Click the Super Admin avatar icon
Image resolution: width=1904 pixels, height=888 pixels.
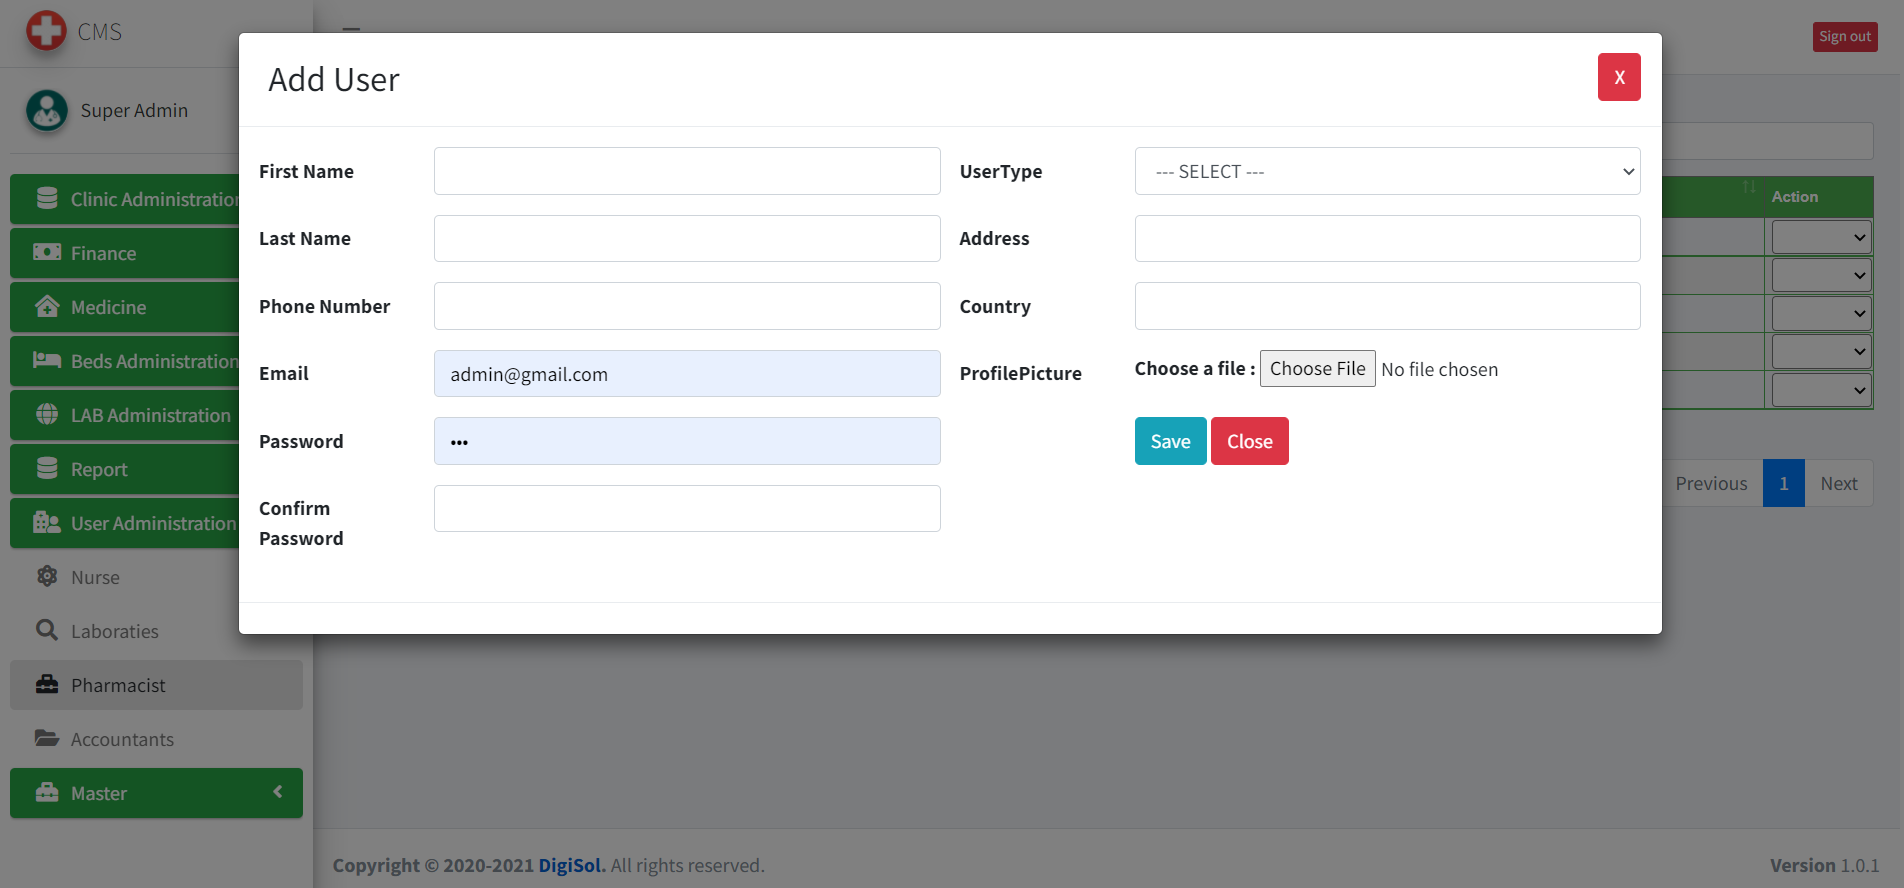click(x=47, y=110)
